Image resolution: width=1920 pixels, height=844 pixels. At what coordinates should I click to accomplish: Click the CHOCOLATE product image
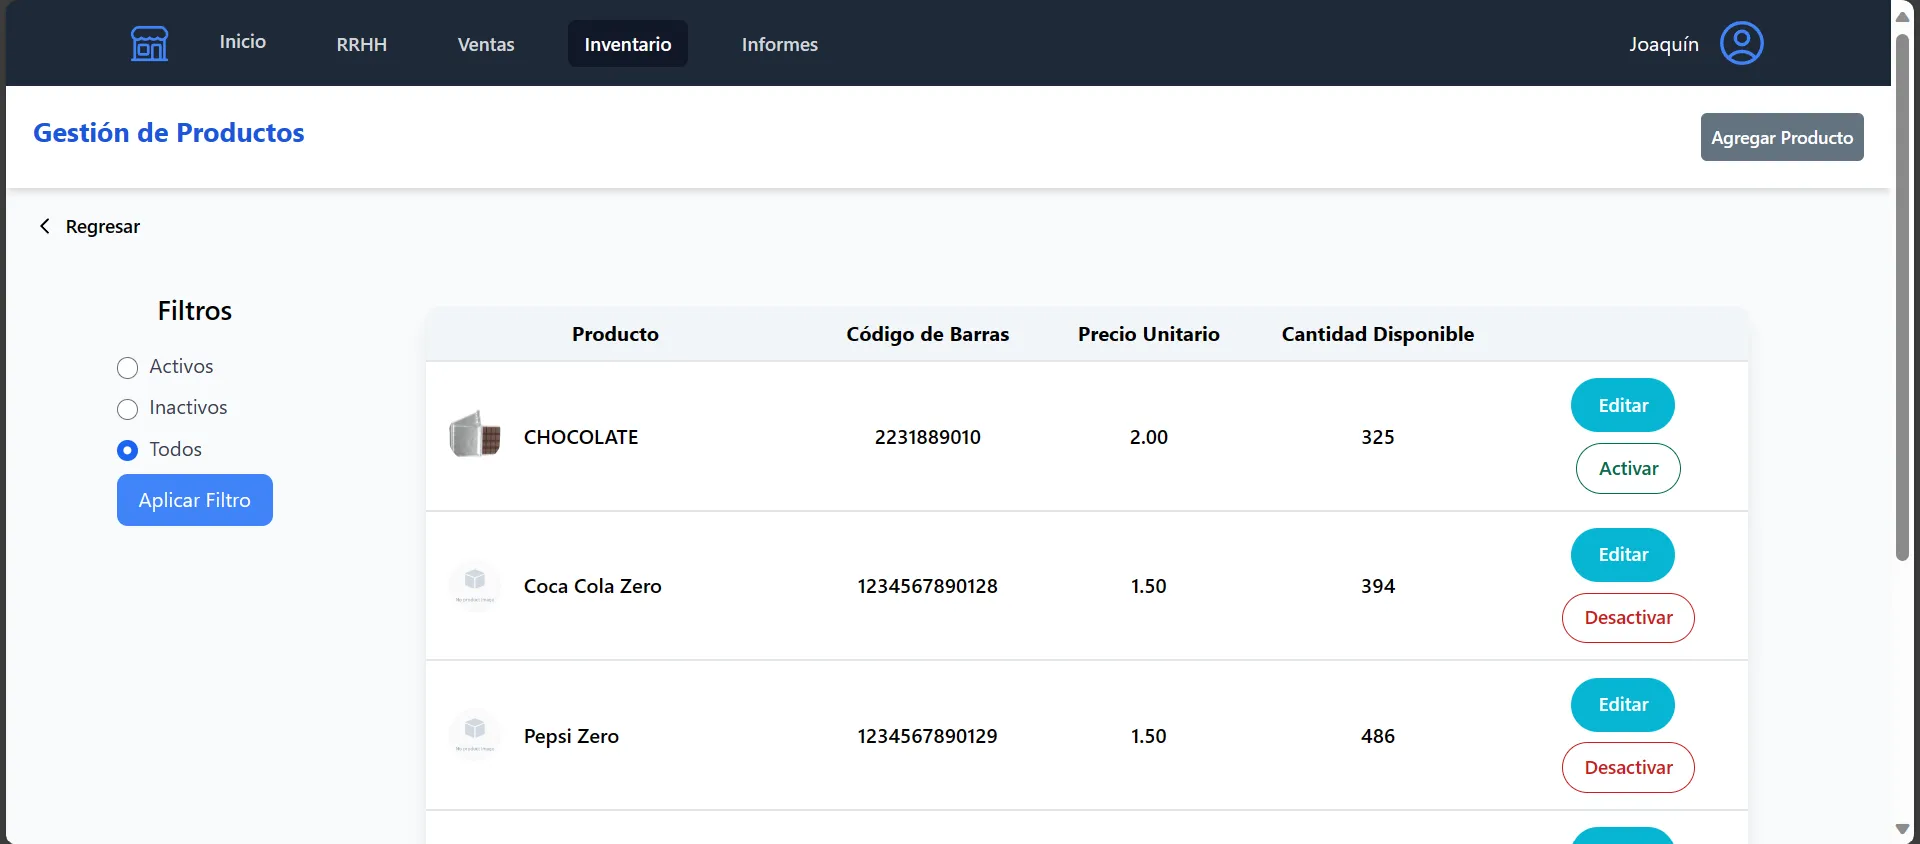click(x=475, y=435)
